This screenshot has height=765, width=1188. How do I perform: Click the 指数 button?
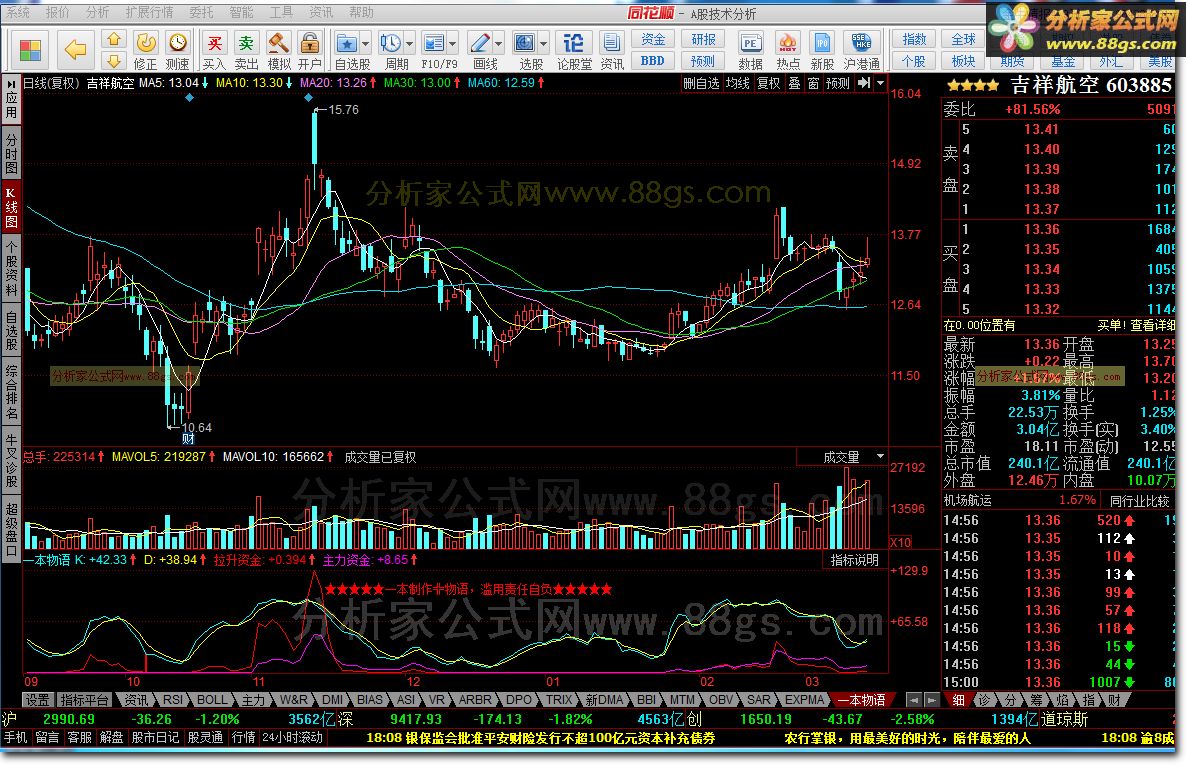pos(913,39)
